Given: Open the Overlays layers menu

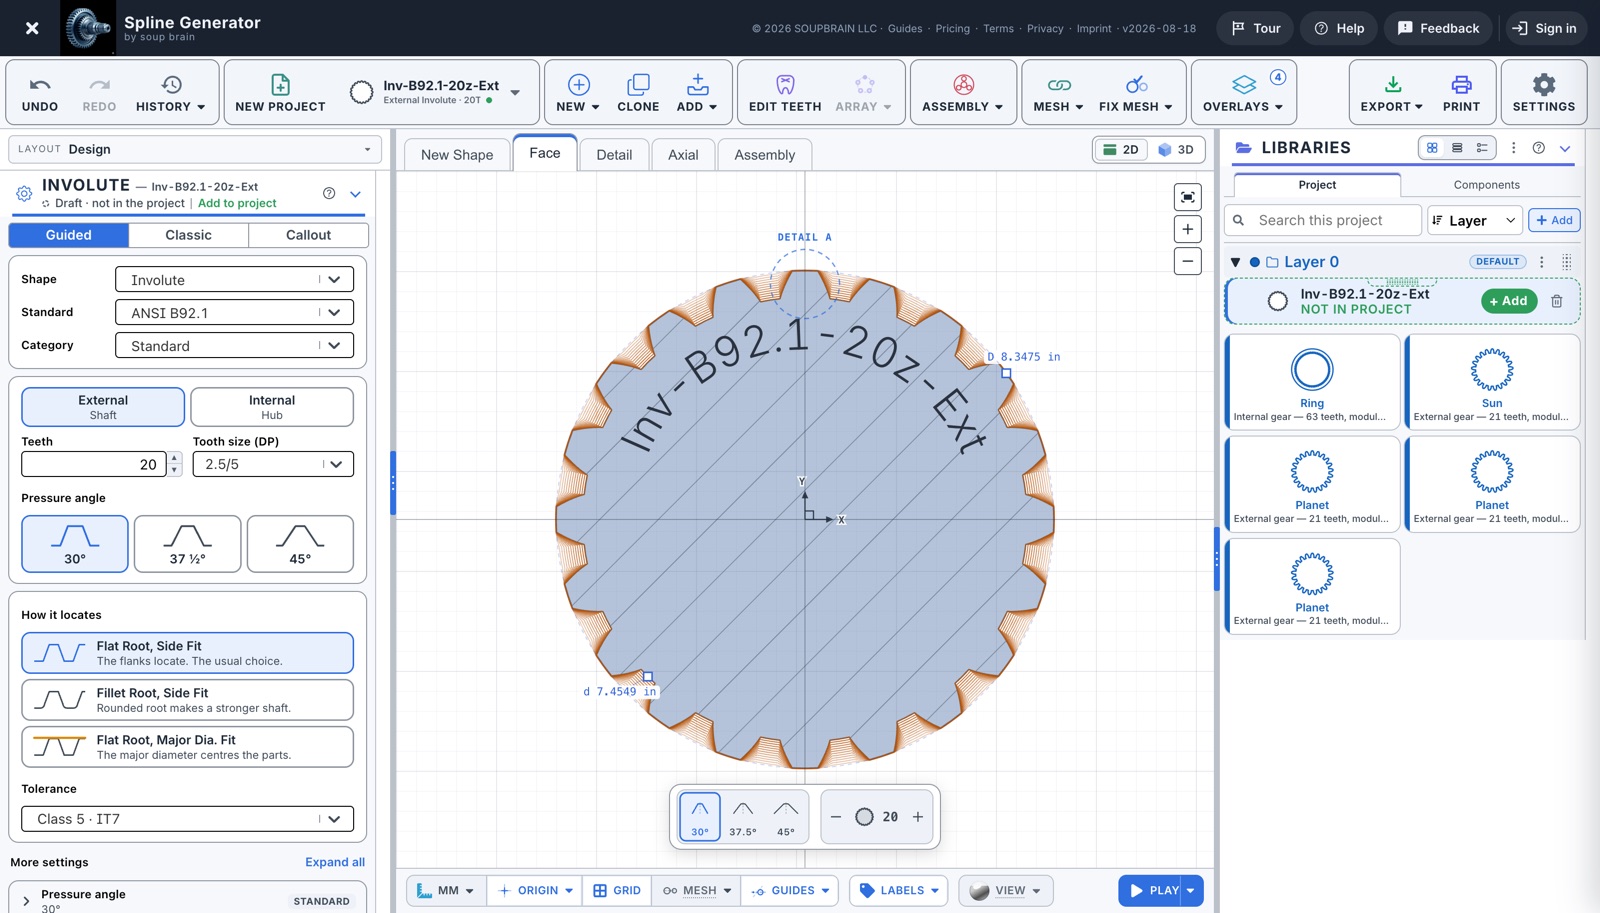Looking at the screenshot, I should pos(1243,92).
